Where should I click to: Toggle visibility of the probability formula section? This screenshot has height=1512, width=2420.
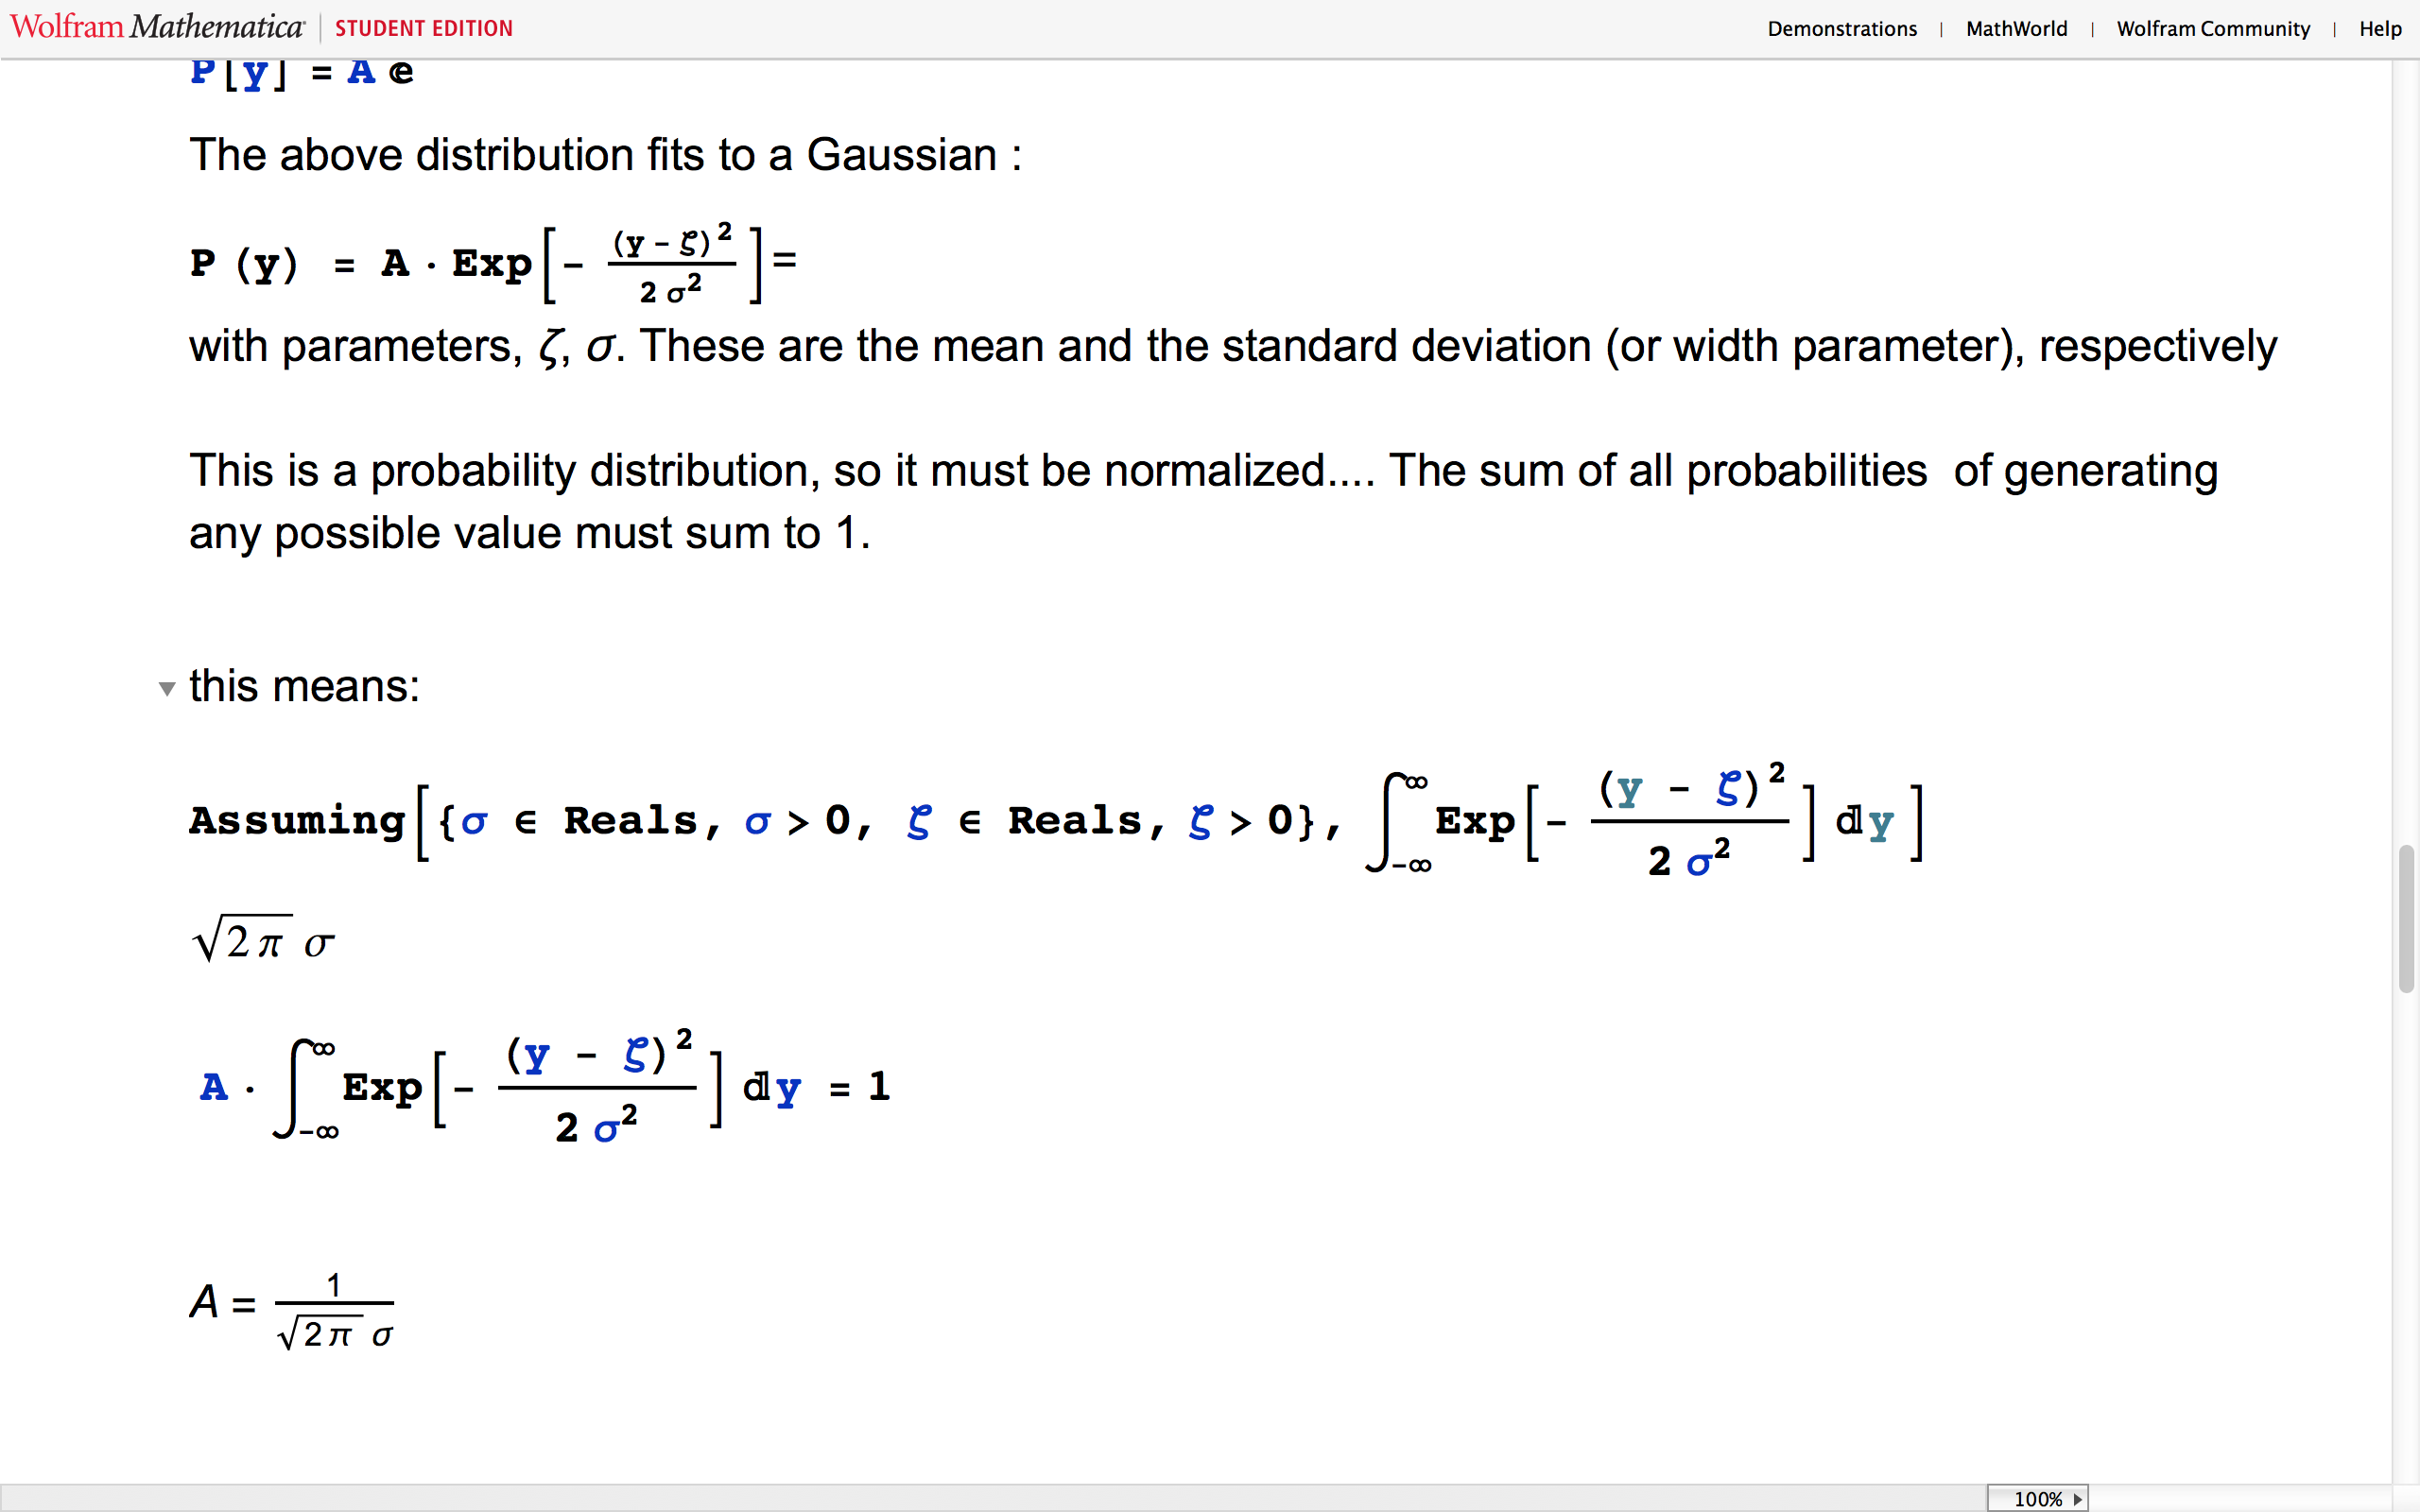(x=164, y=684)
